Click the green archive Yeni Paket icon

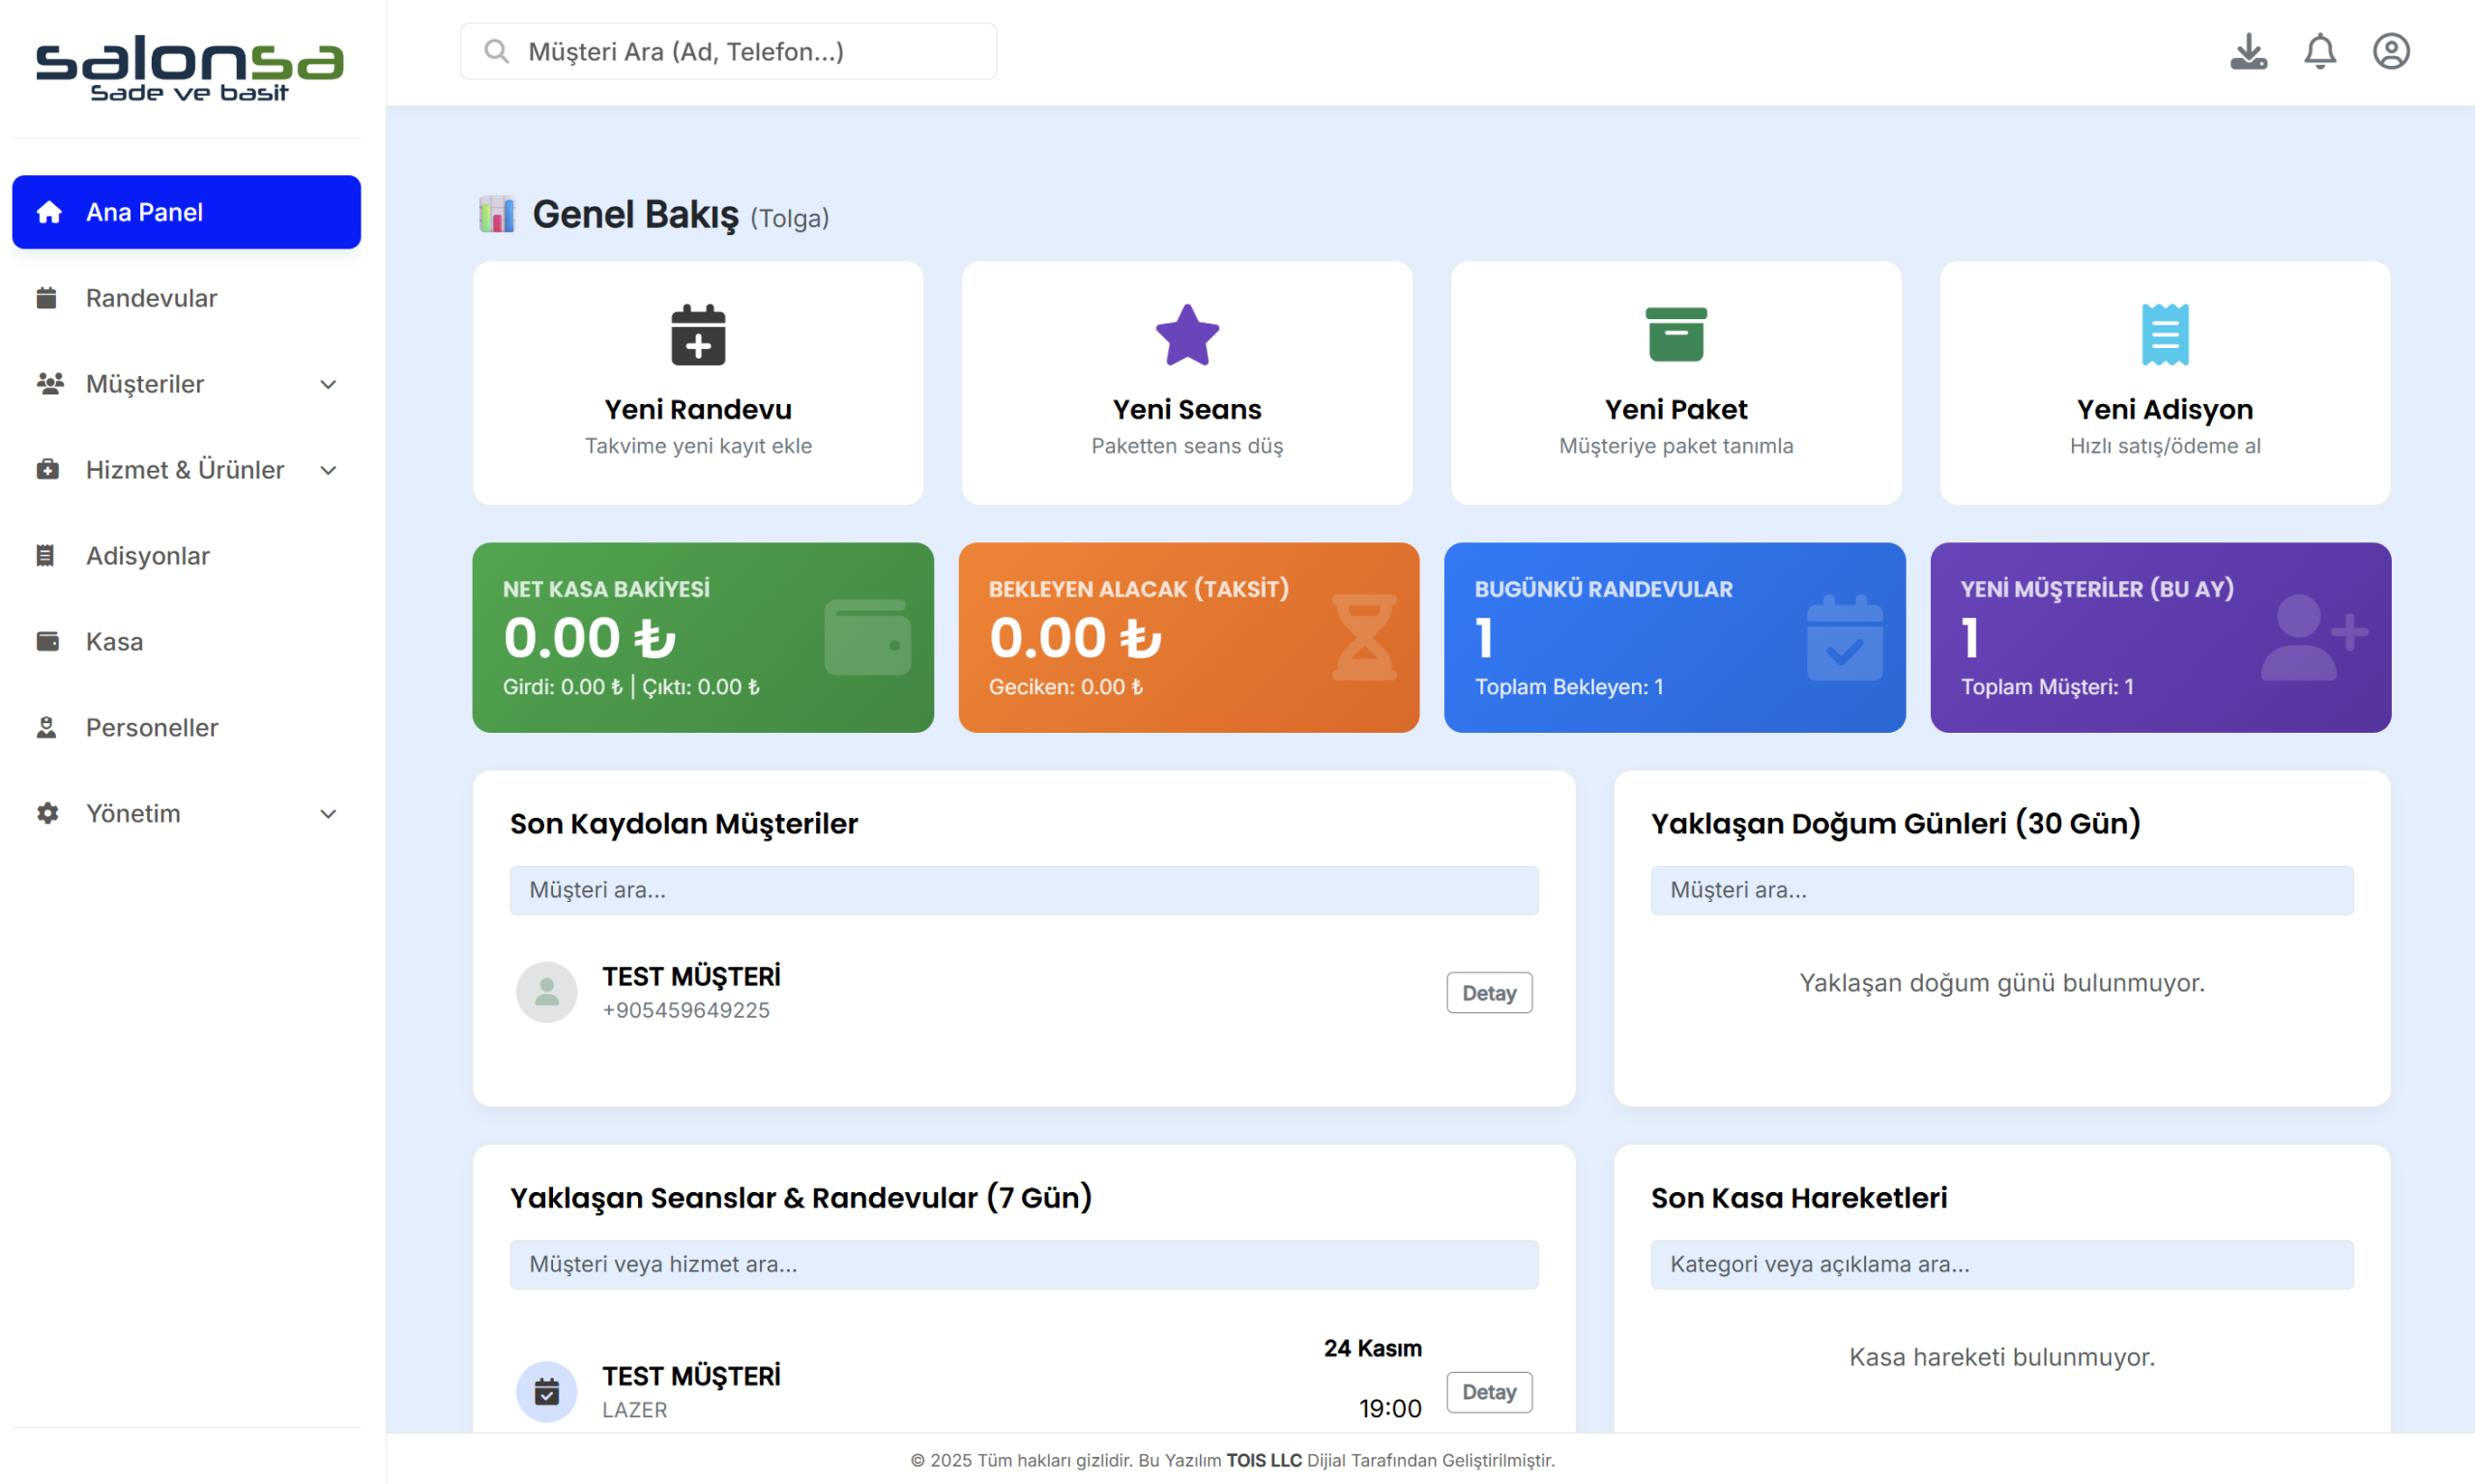(1676, 335)
